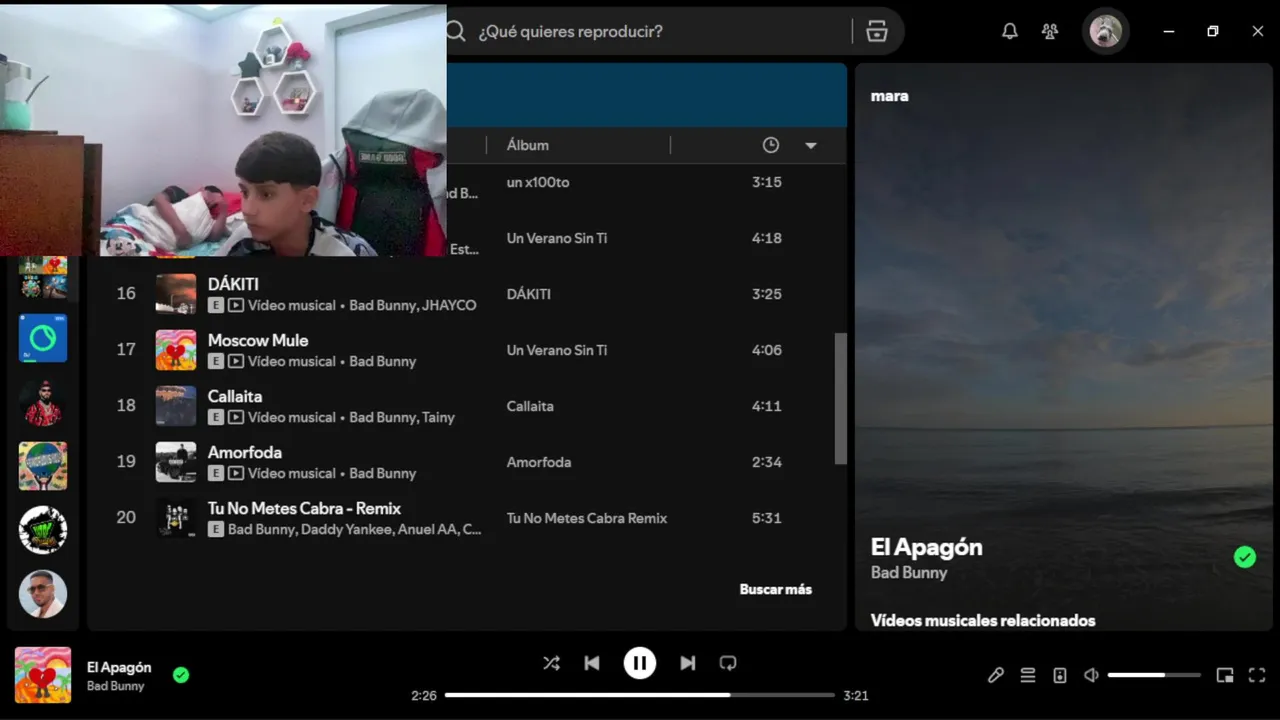
Task: Skip to previous track
Action: pos(592,663)
